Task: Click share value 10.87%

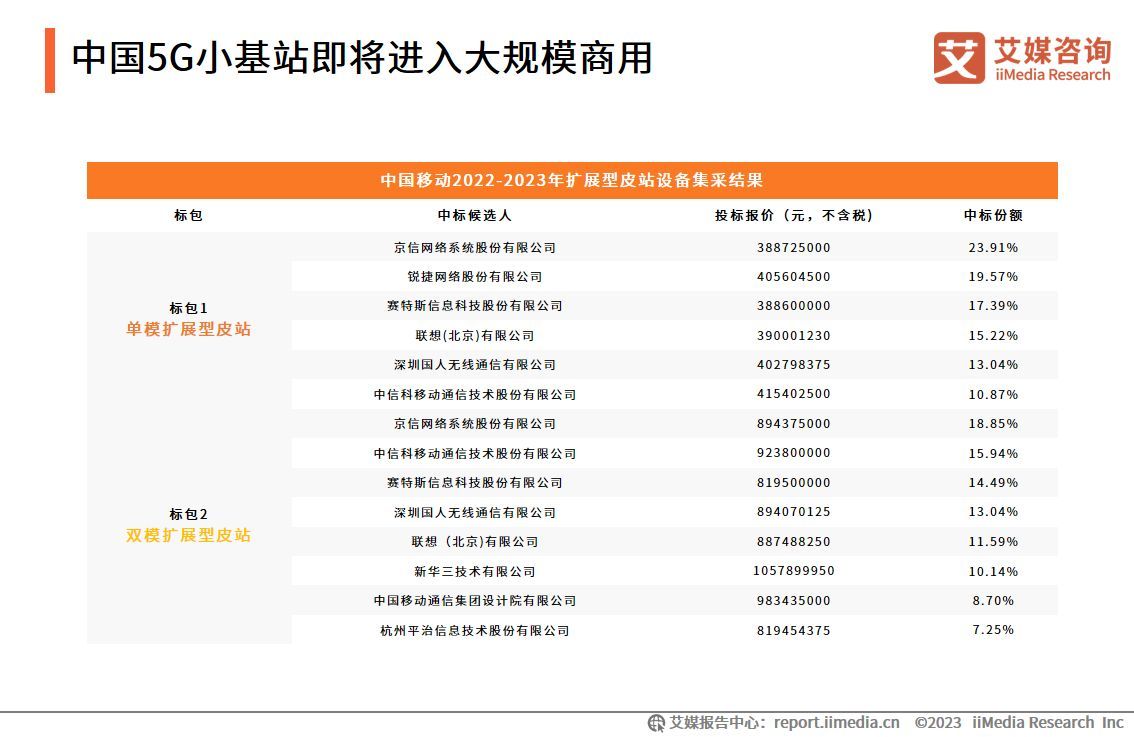Action: click(994, 394)
